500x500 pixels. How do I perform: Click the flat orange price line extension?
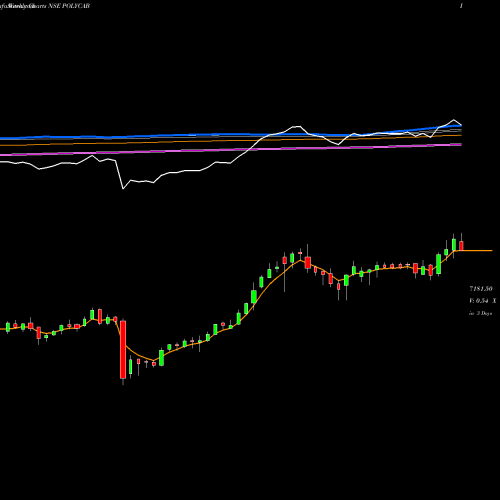477,250
